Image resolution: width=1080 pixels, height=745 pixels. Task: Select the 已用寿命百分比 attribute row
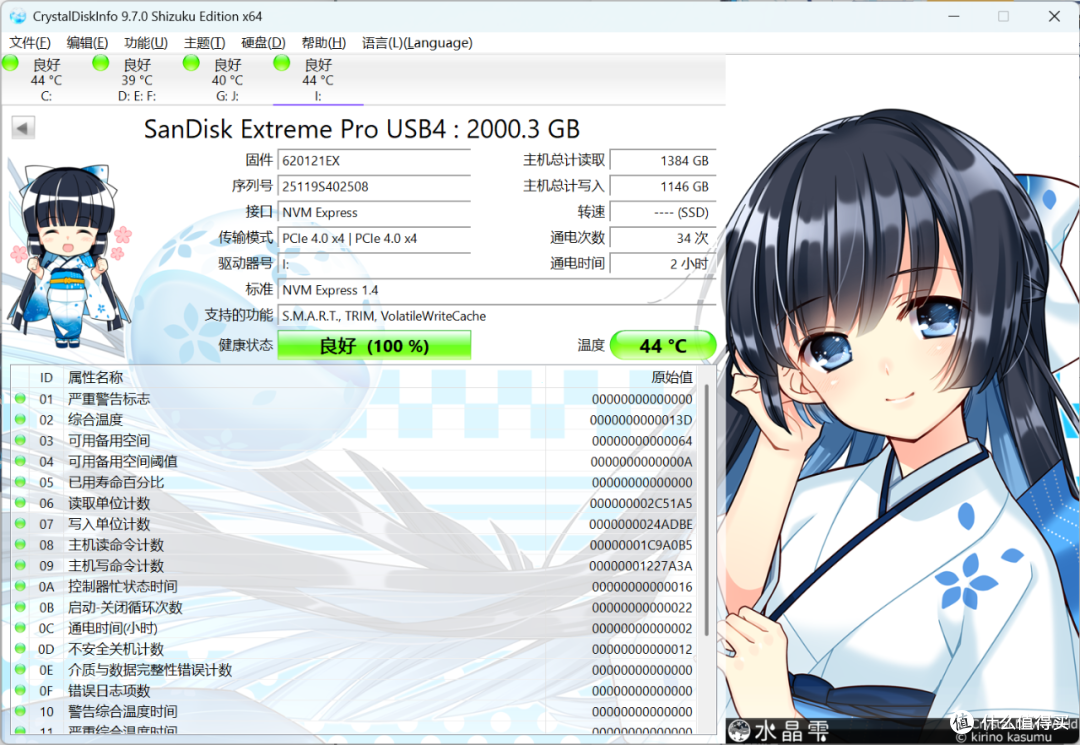coord(355,482)
